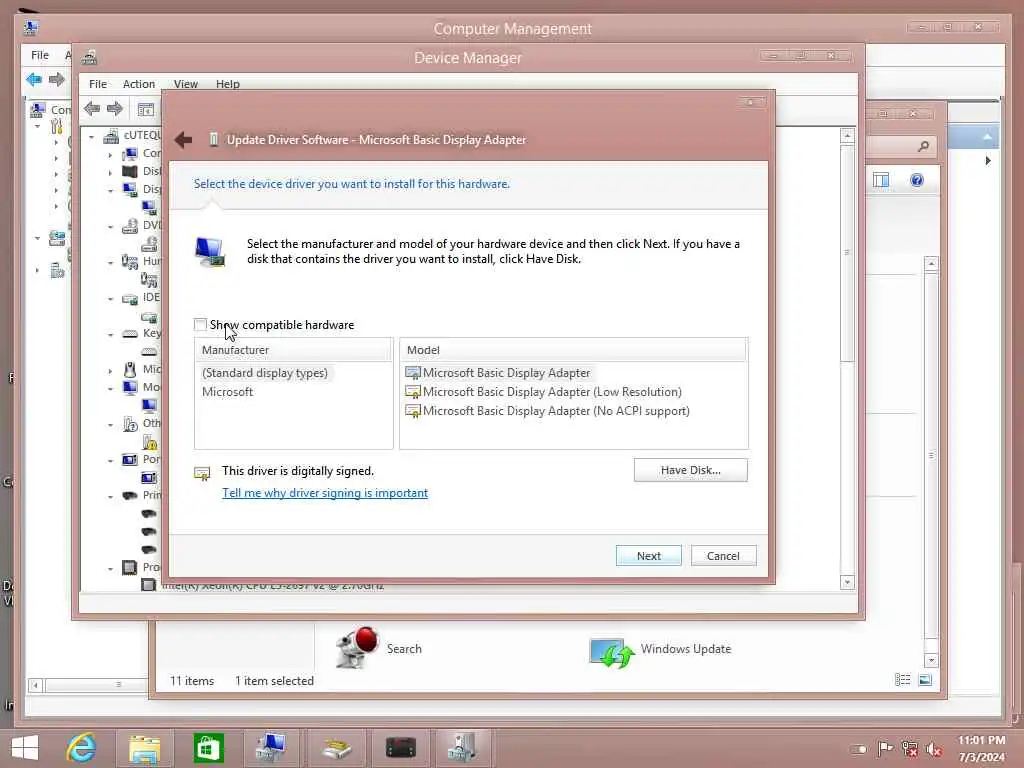Collapse the Print queues node
Image resolution: width=1024 pixels, height=768 pixels.
(110, 497)
